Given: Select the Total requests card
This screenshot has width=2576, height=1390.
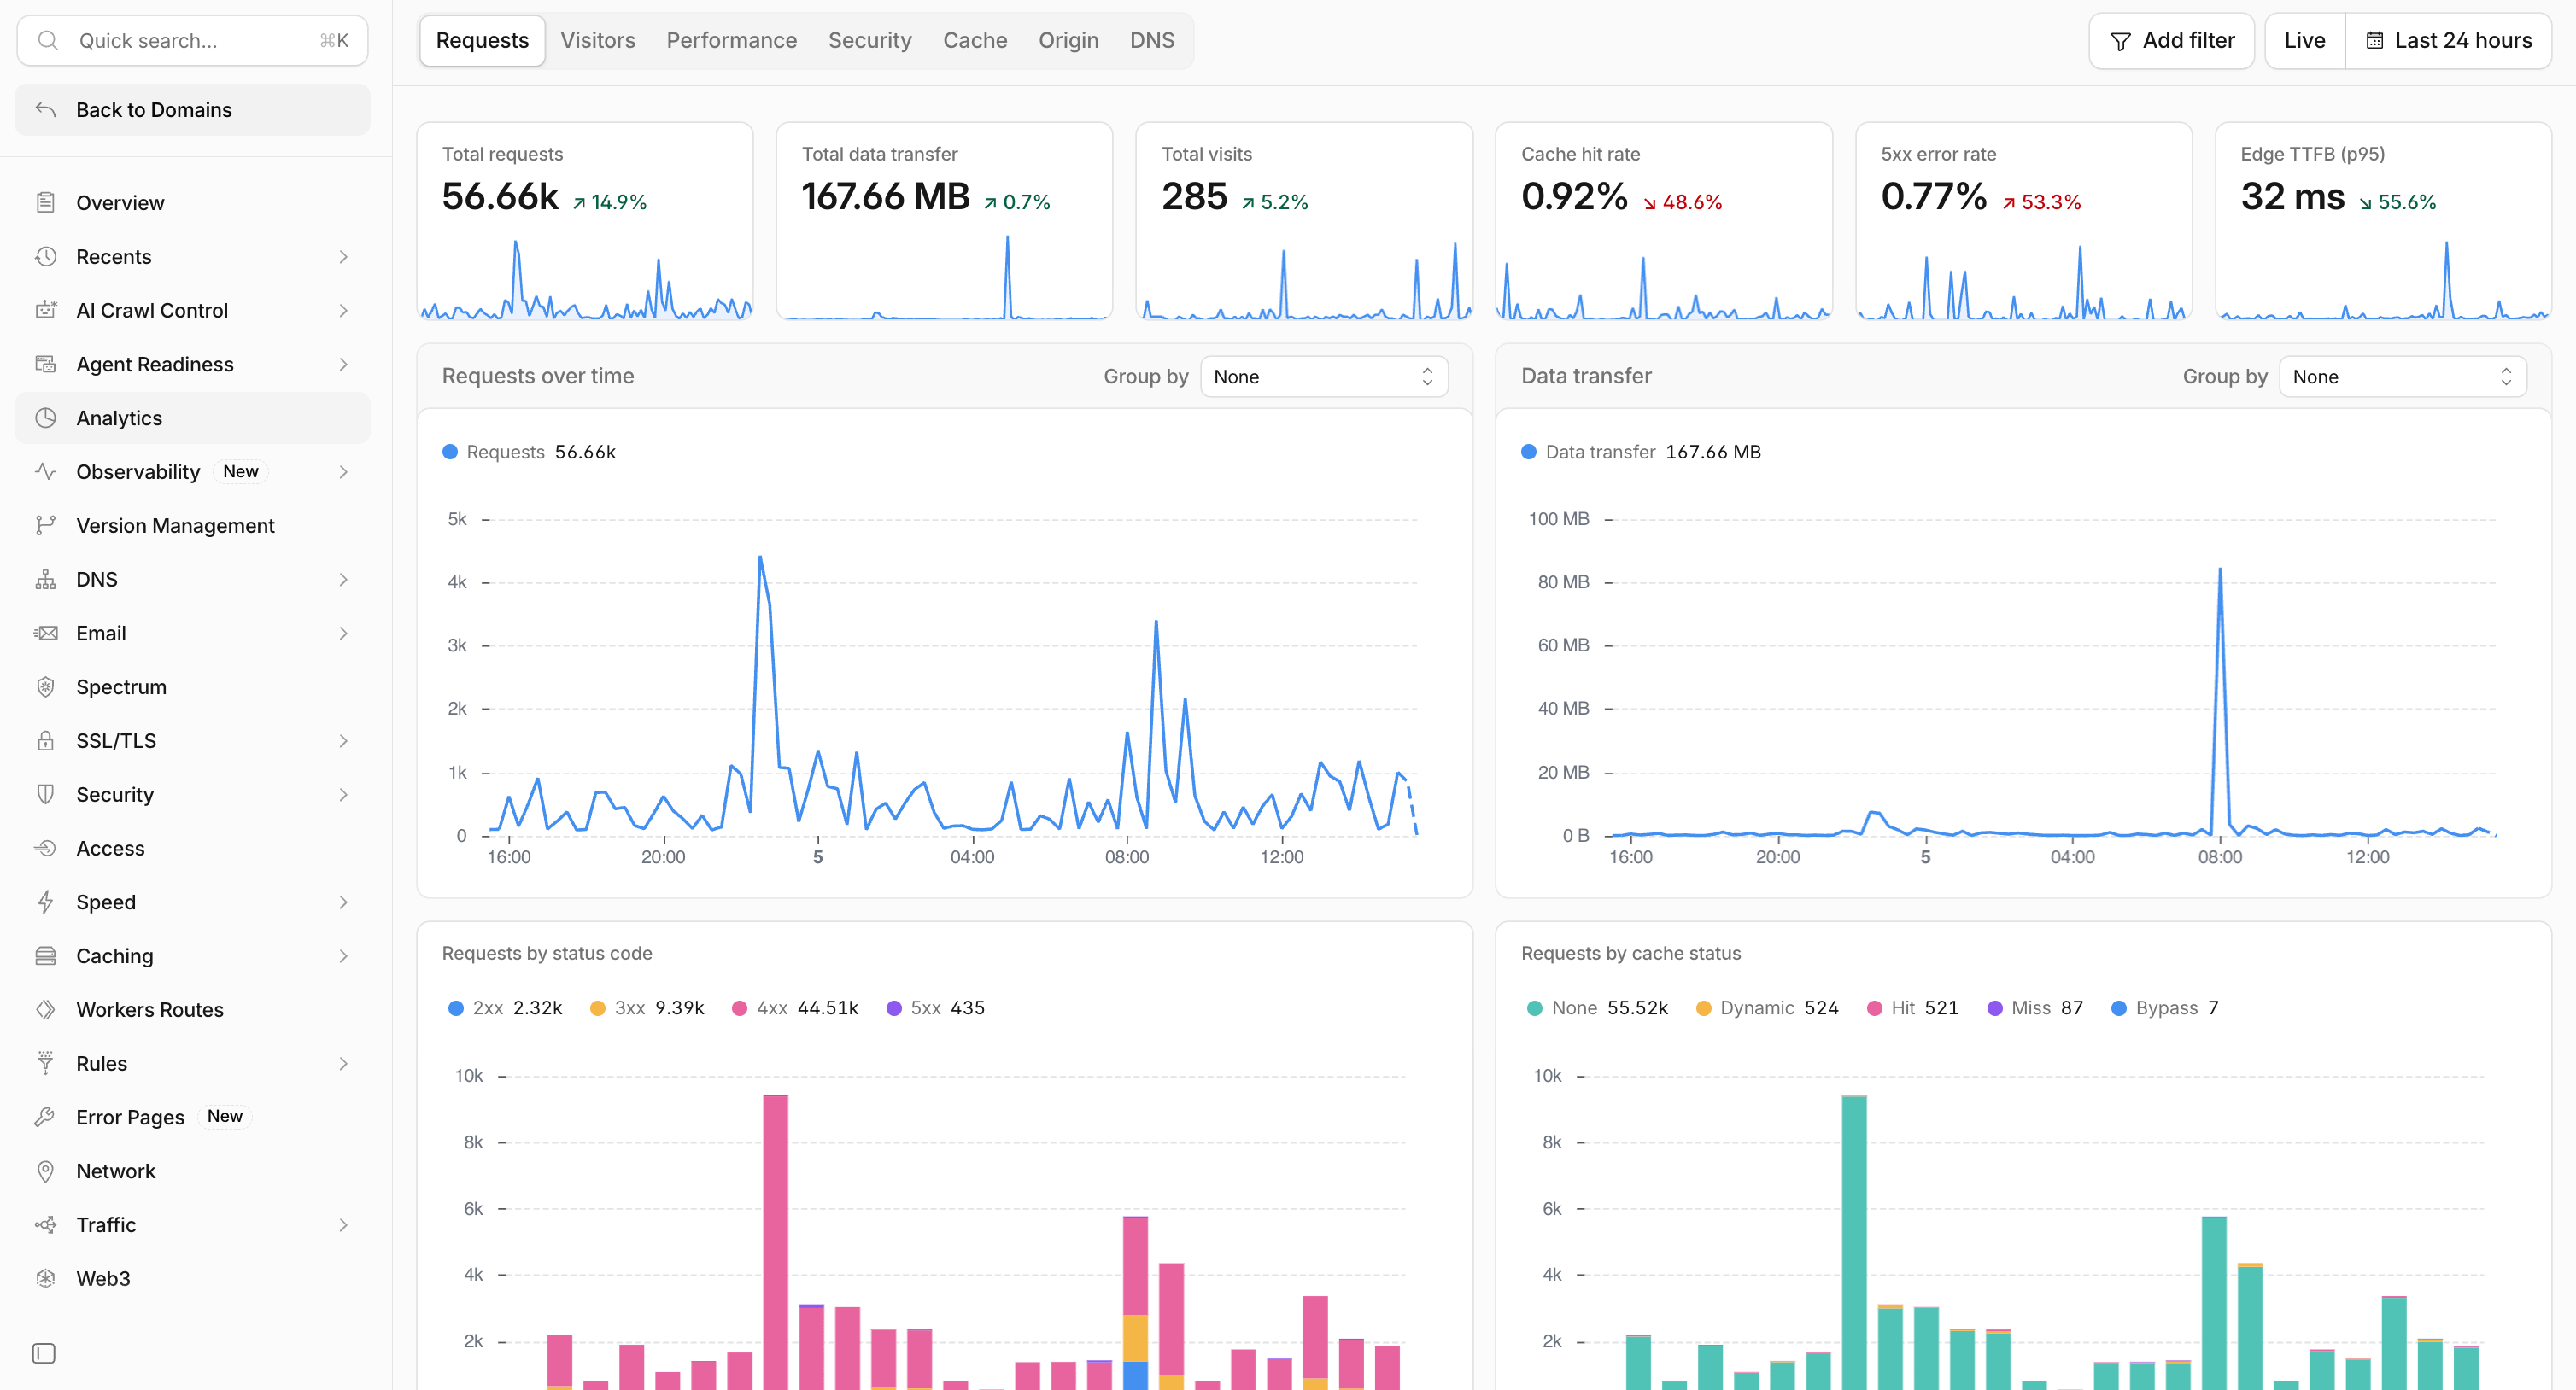Looking at the screenshot, I should [x=585, y=221].
